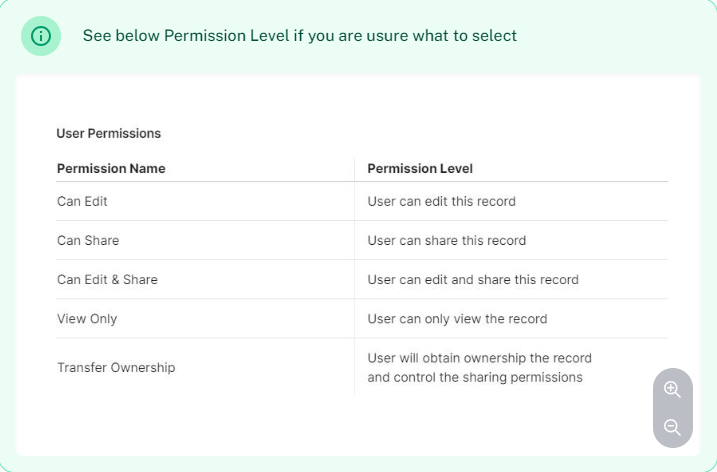Viewport: 717px width, 472px height.
Task: Click 'User will obtain ownership' description text
Action: click(x=480, y=358)
